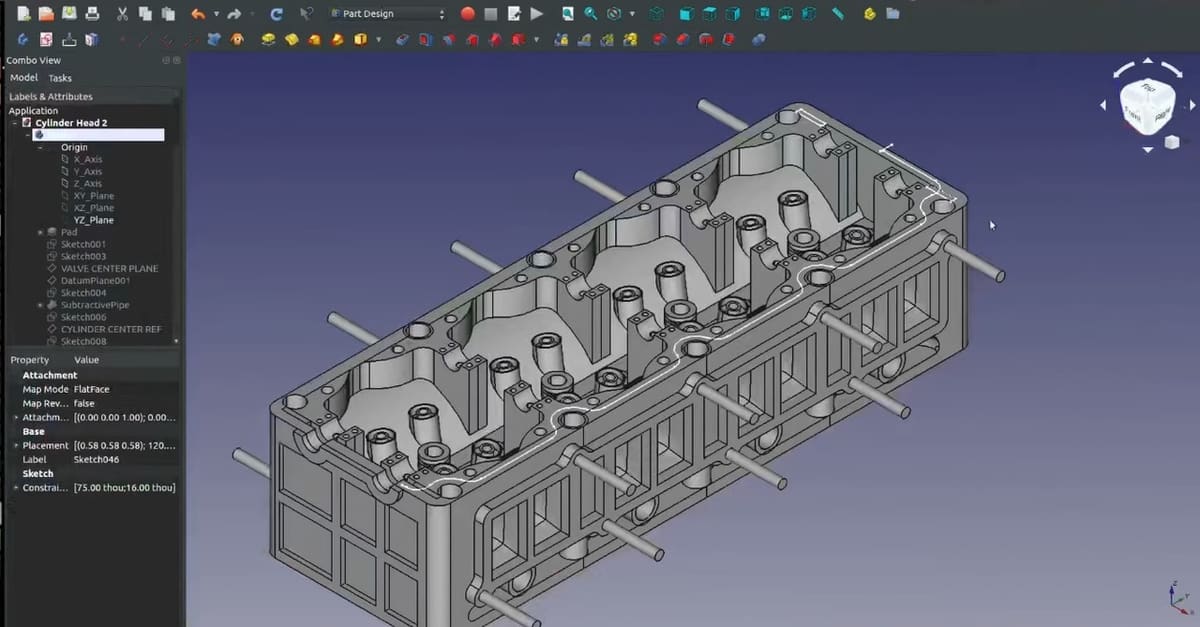Choose the Fillet tool icon

[x=658, y=40]
